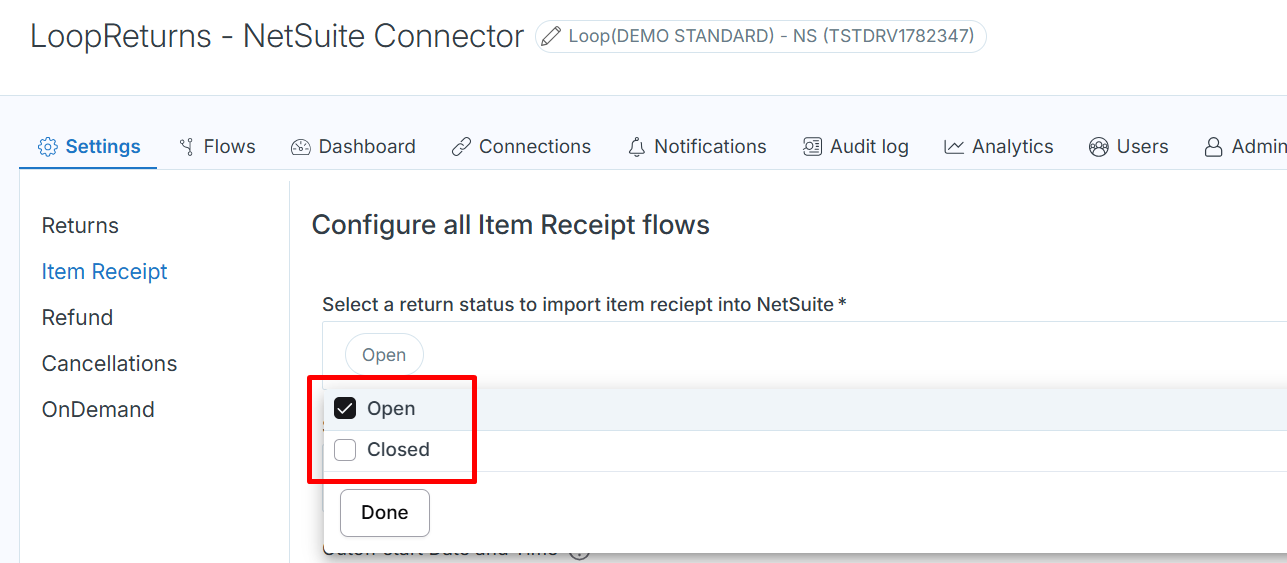Click the pencil edit icon beside Loop(DEMO STANDARD)

(551, 36)
